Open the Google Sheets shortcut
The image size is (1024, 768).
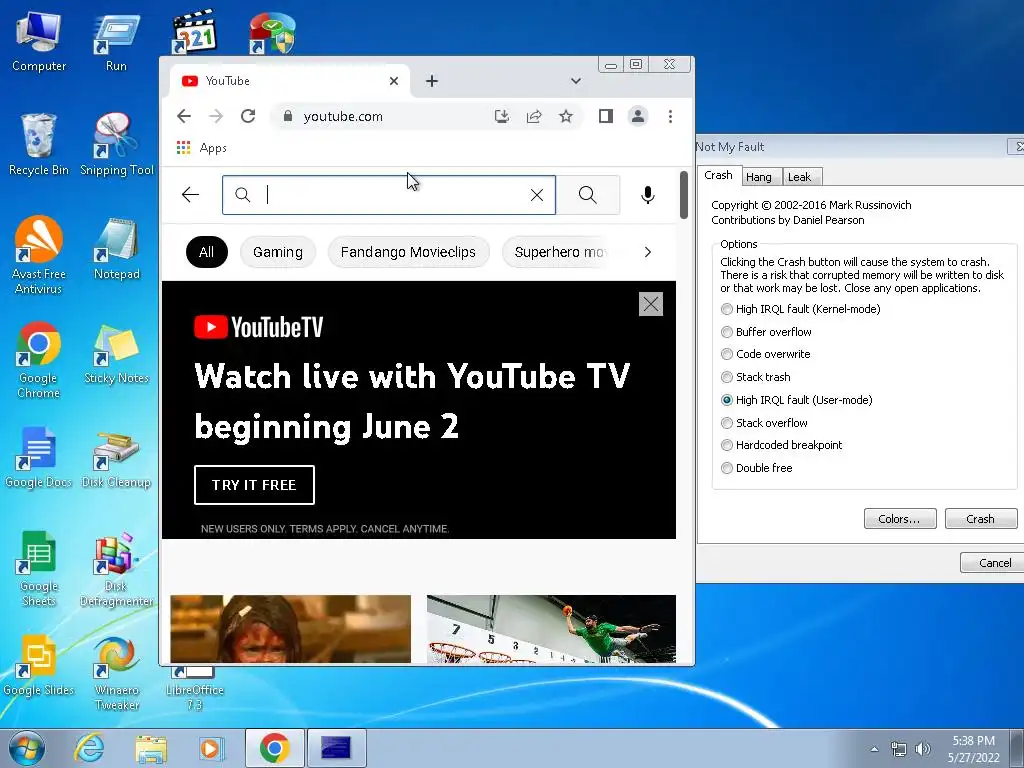39,568
